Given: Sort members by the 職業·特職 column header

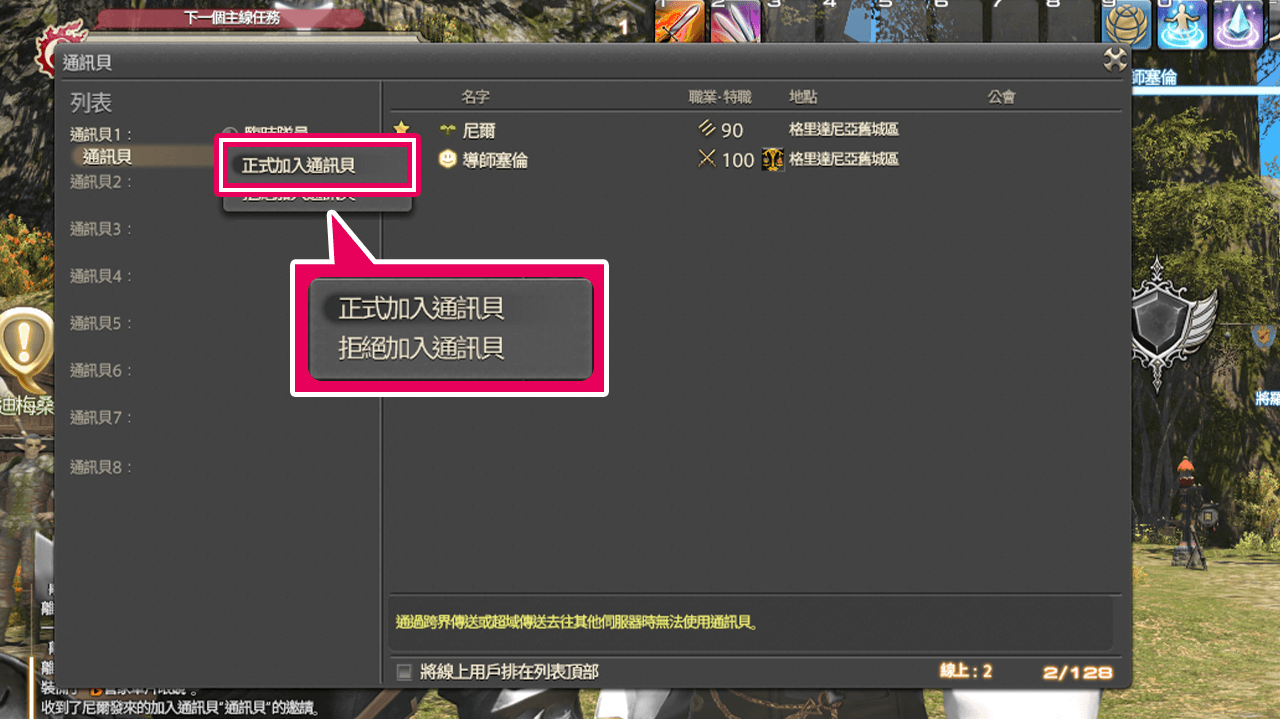Looking at the screenshot, I should pyautogui.click(x=720, y=97).
